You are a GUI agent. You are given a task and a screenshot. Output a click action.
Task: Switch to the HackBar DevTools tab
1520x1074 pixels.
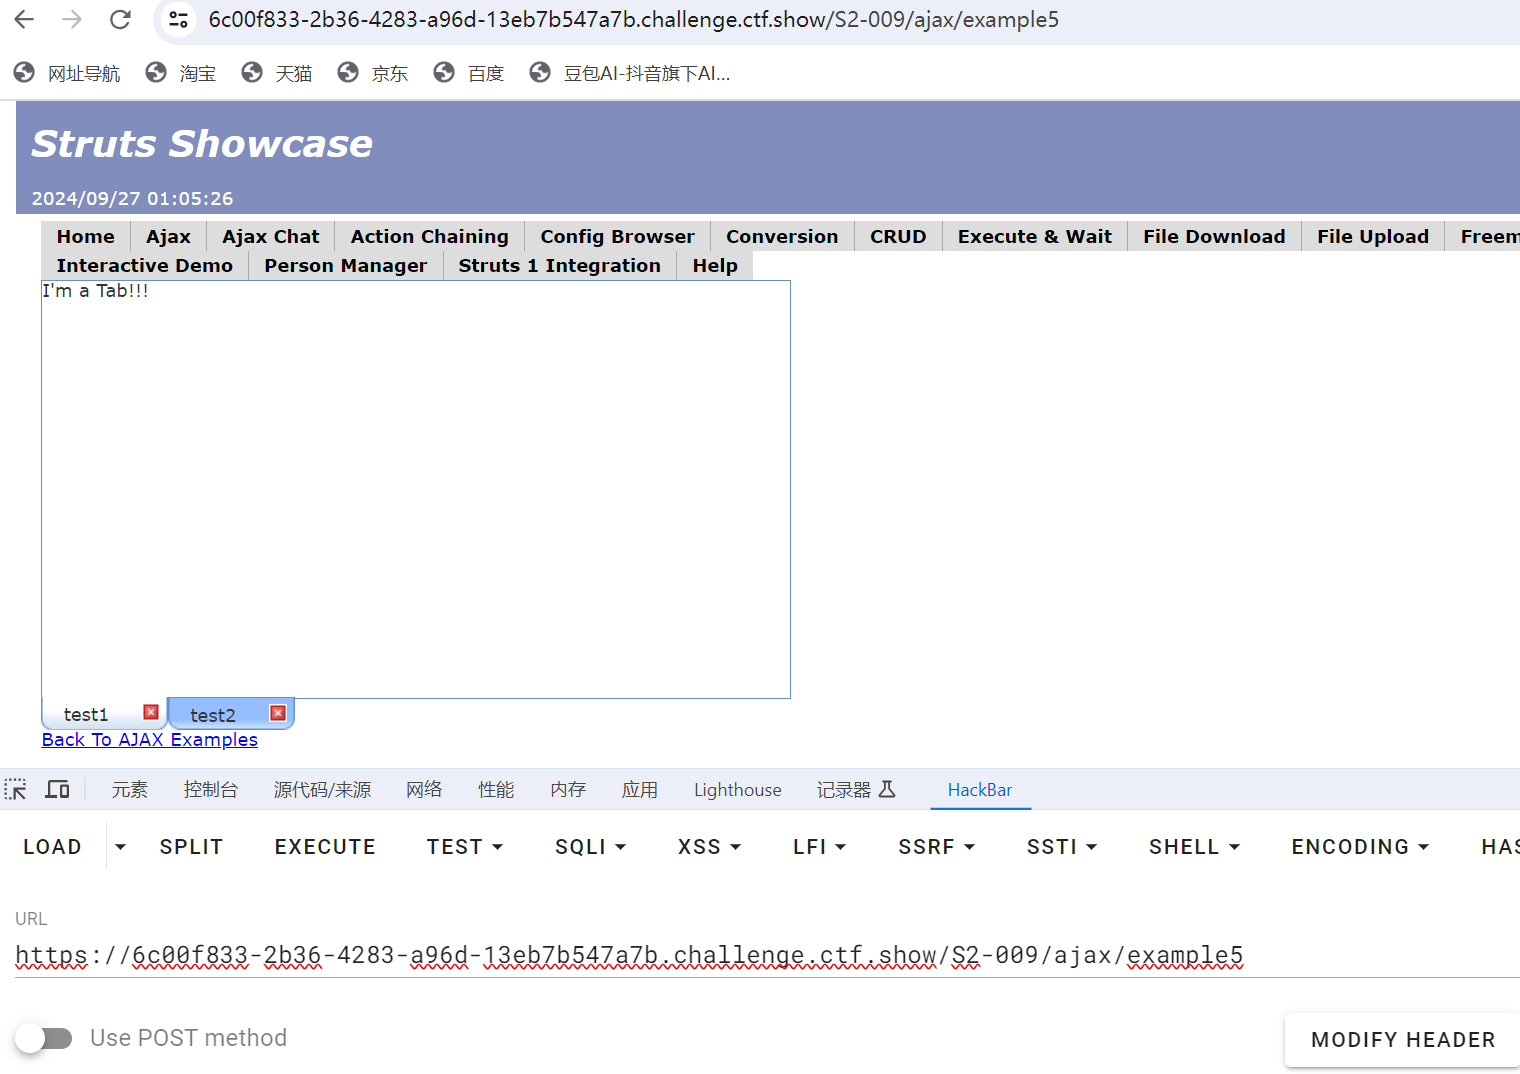coord(980,790)
